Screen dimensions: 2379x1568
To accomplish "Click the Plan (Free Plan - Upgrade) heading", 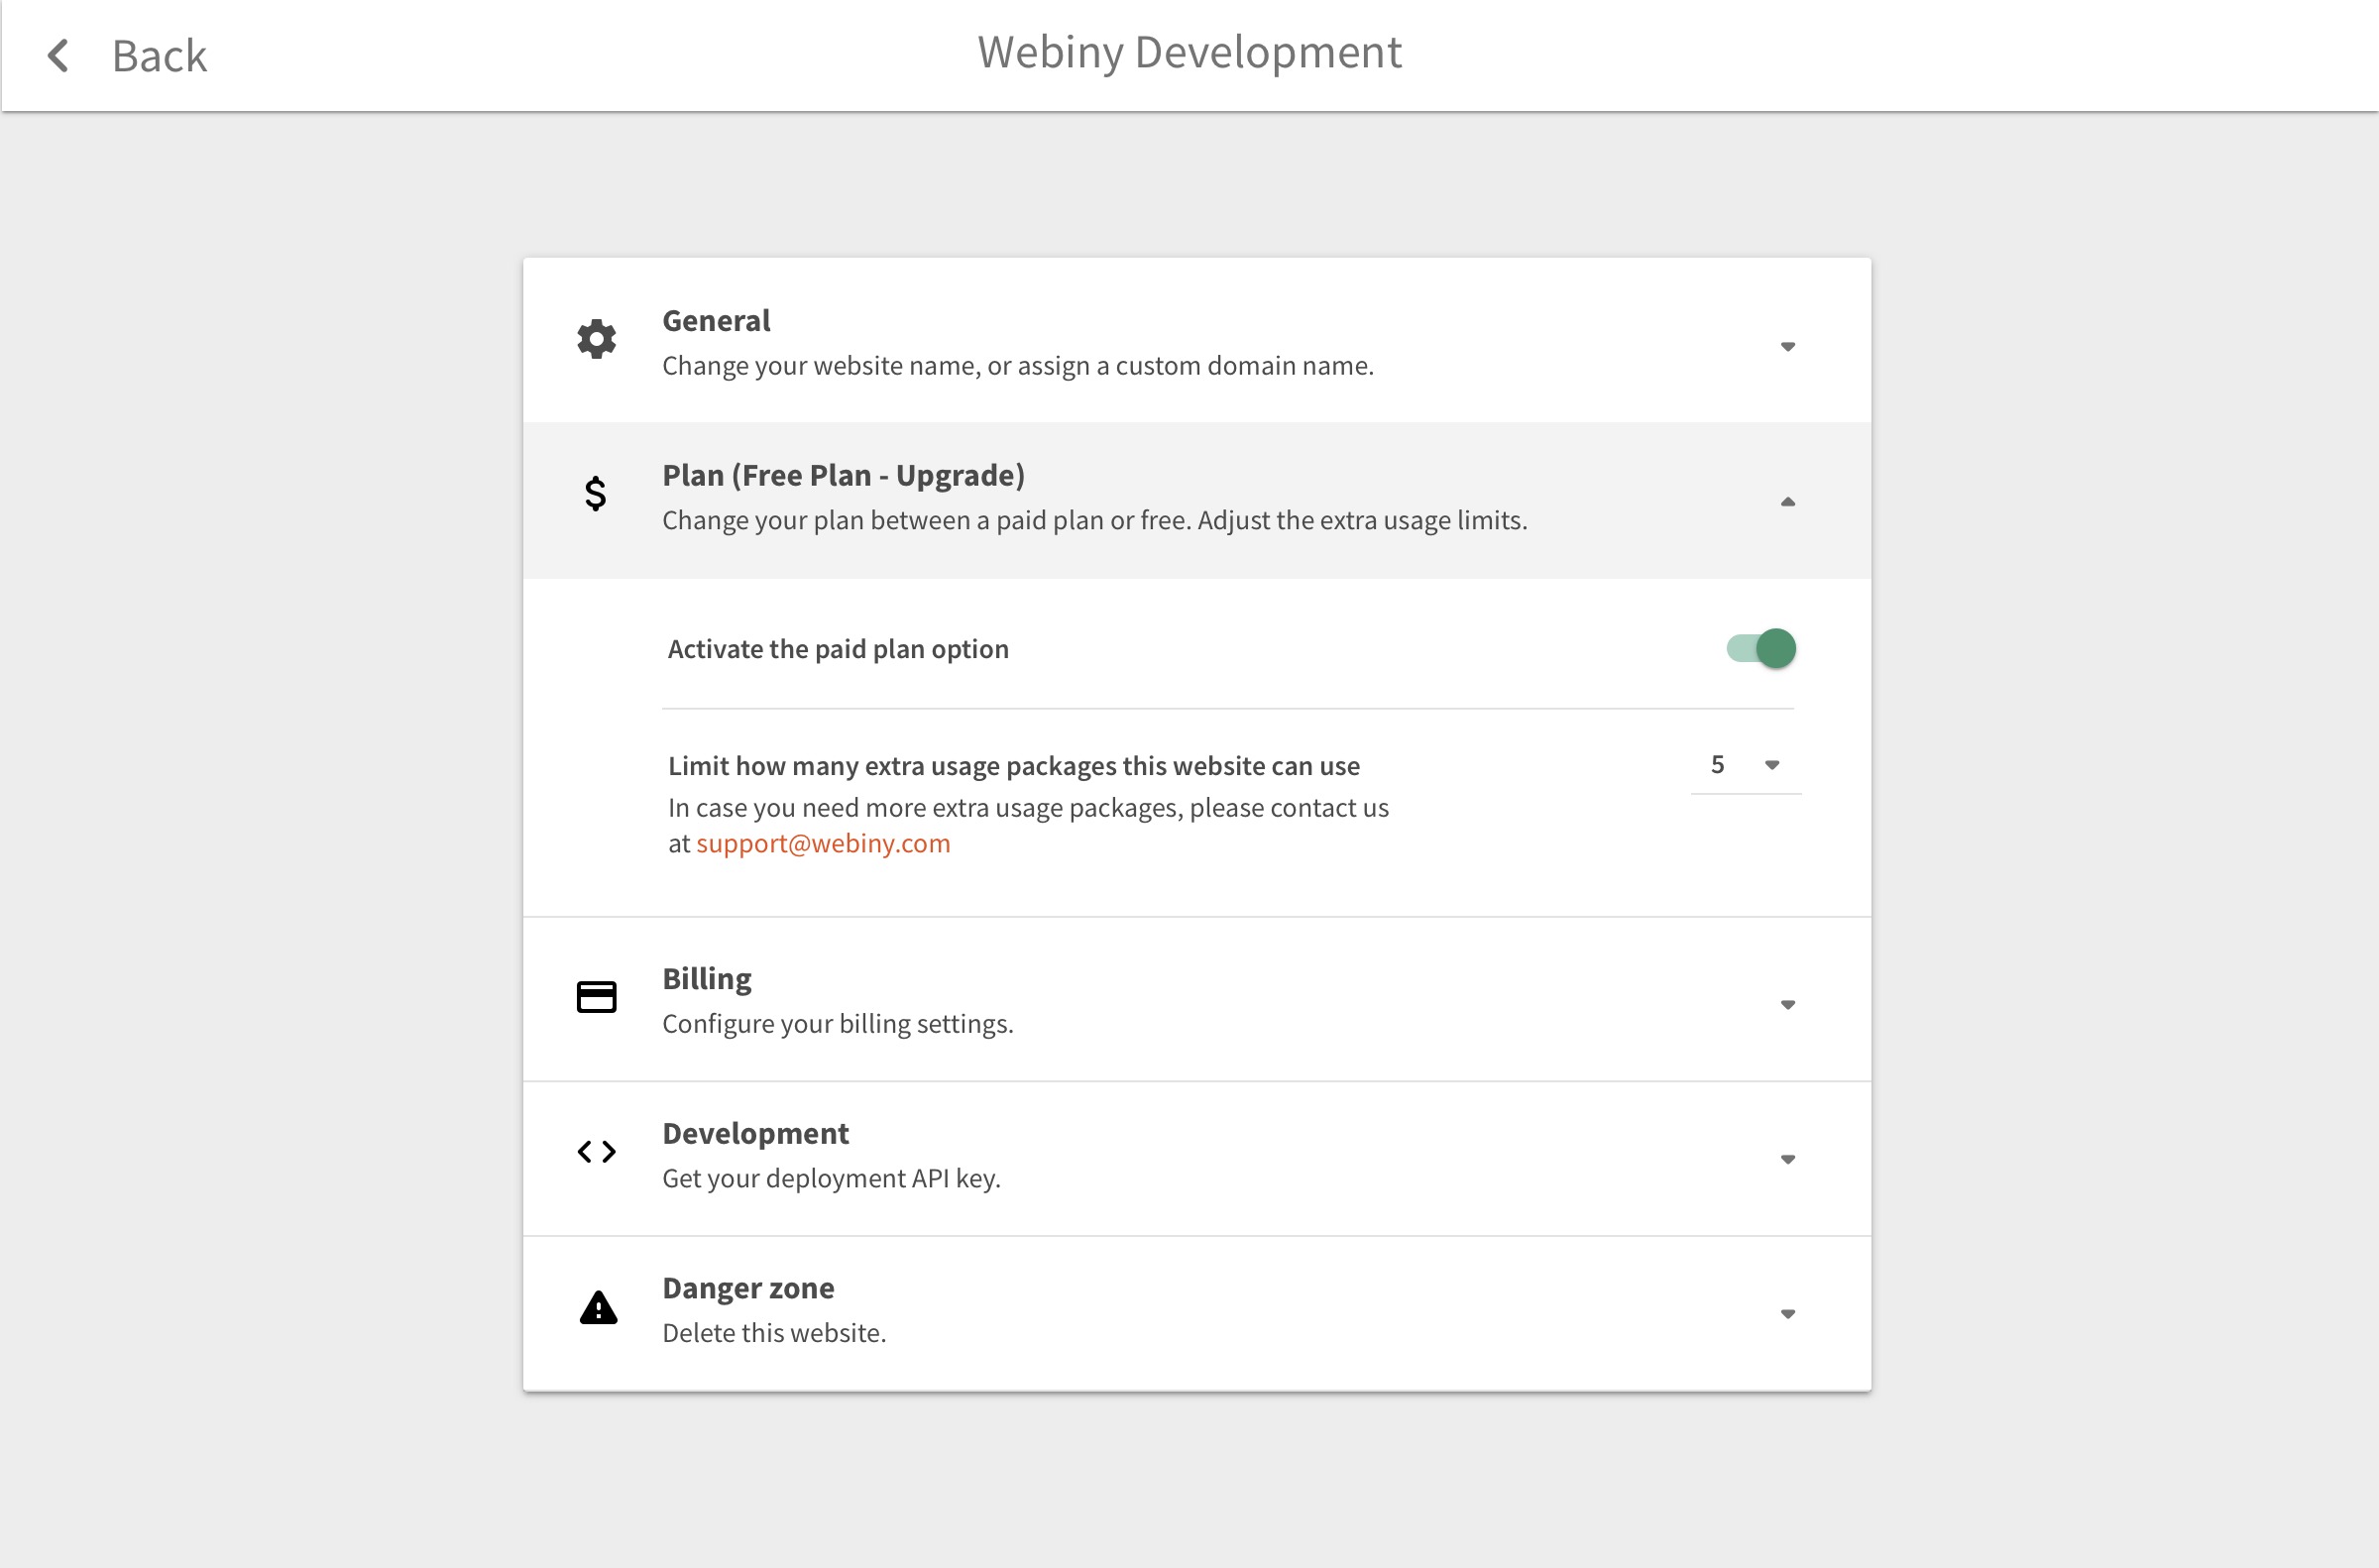I will coord(843,476).
